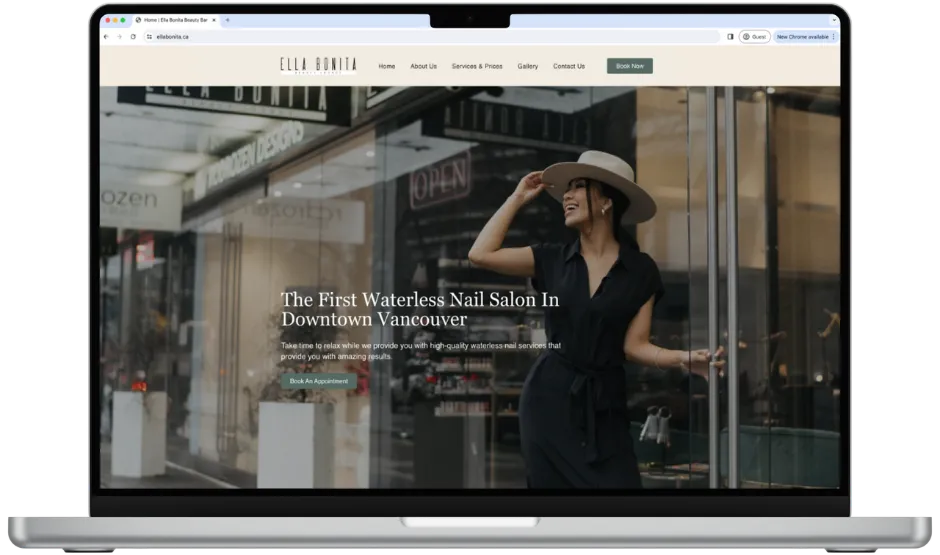Select the Home | Ella Bonita Beauty Bar tab

(176, 20)
